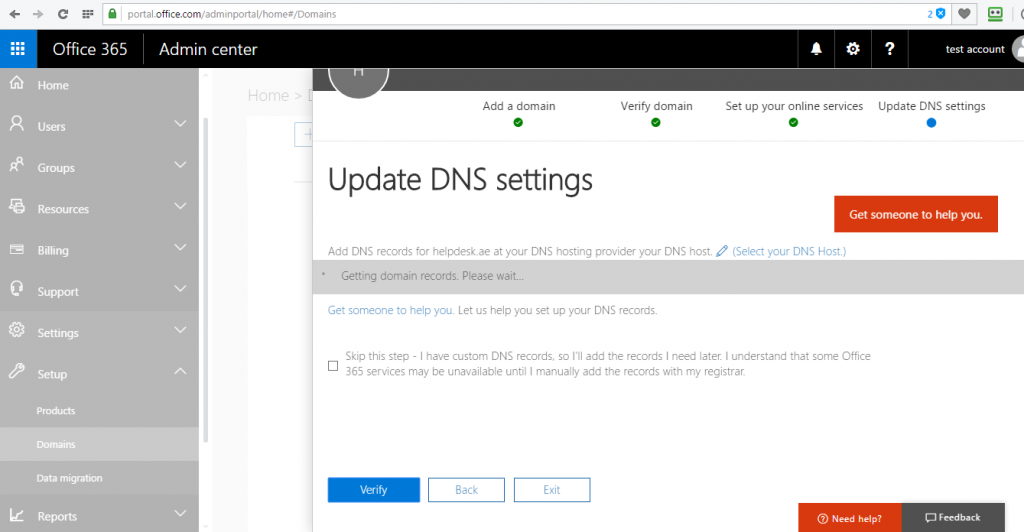Expand the Billing menu chevron
1024x532 pixels.
pos(180,247)
